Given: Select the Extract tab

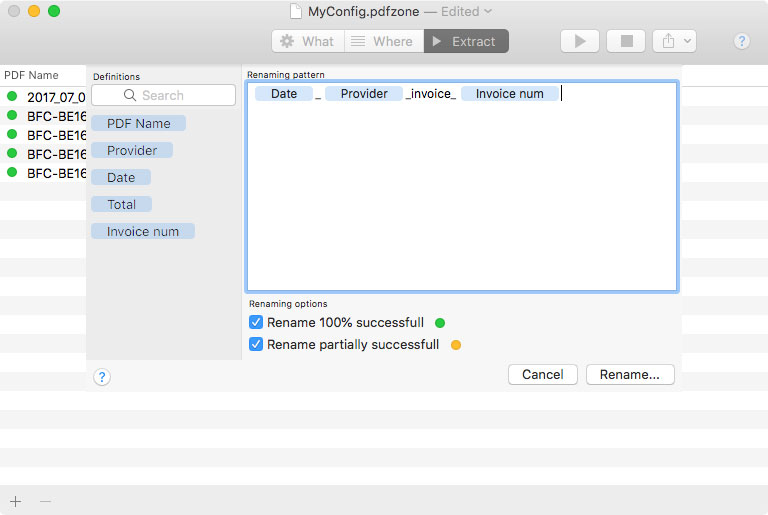Looking at the screenshot, I should [466, 41].
